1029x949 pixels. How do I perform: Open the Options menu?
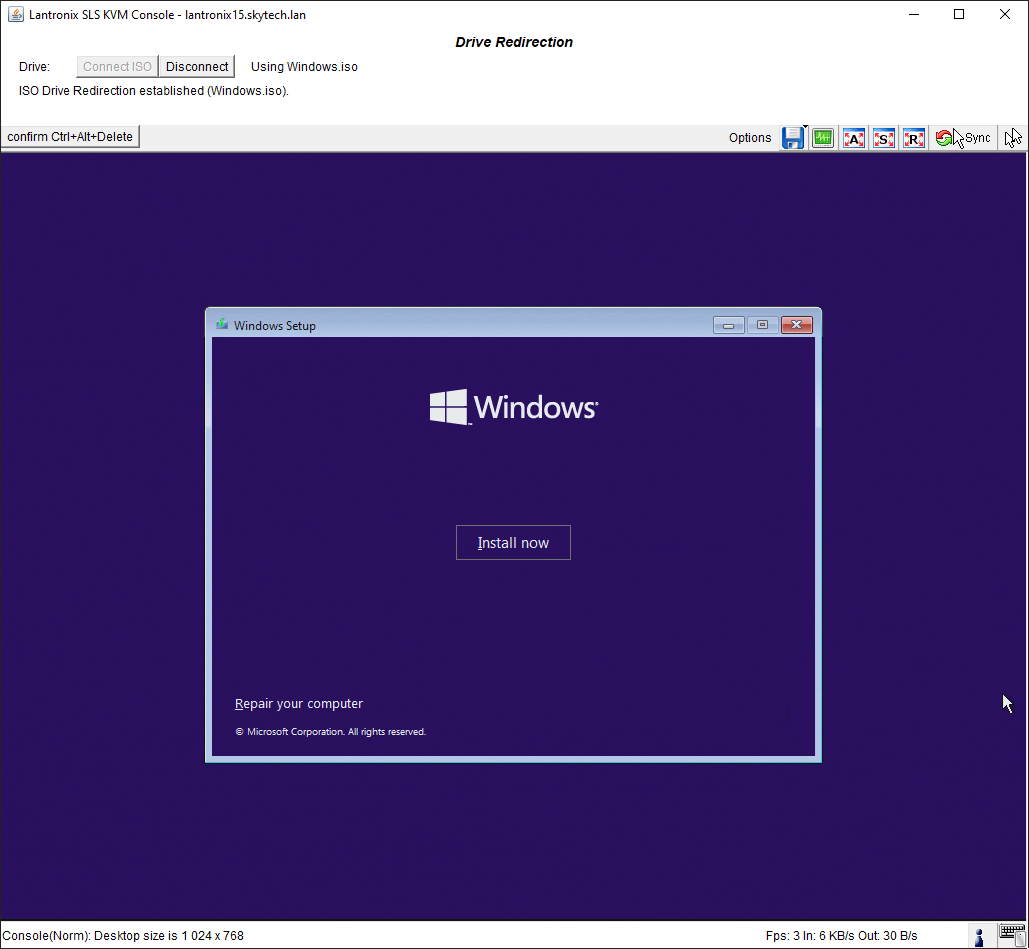(750, 138)
